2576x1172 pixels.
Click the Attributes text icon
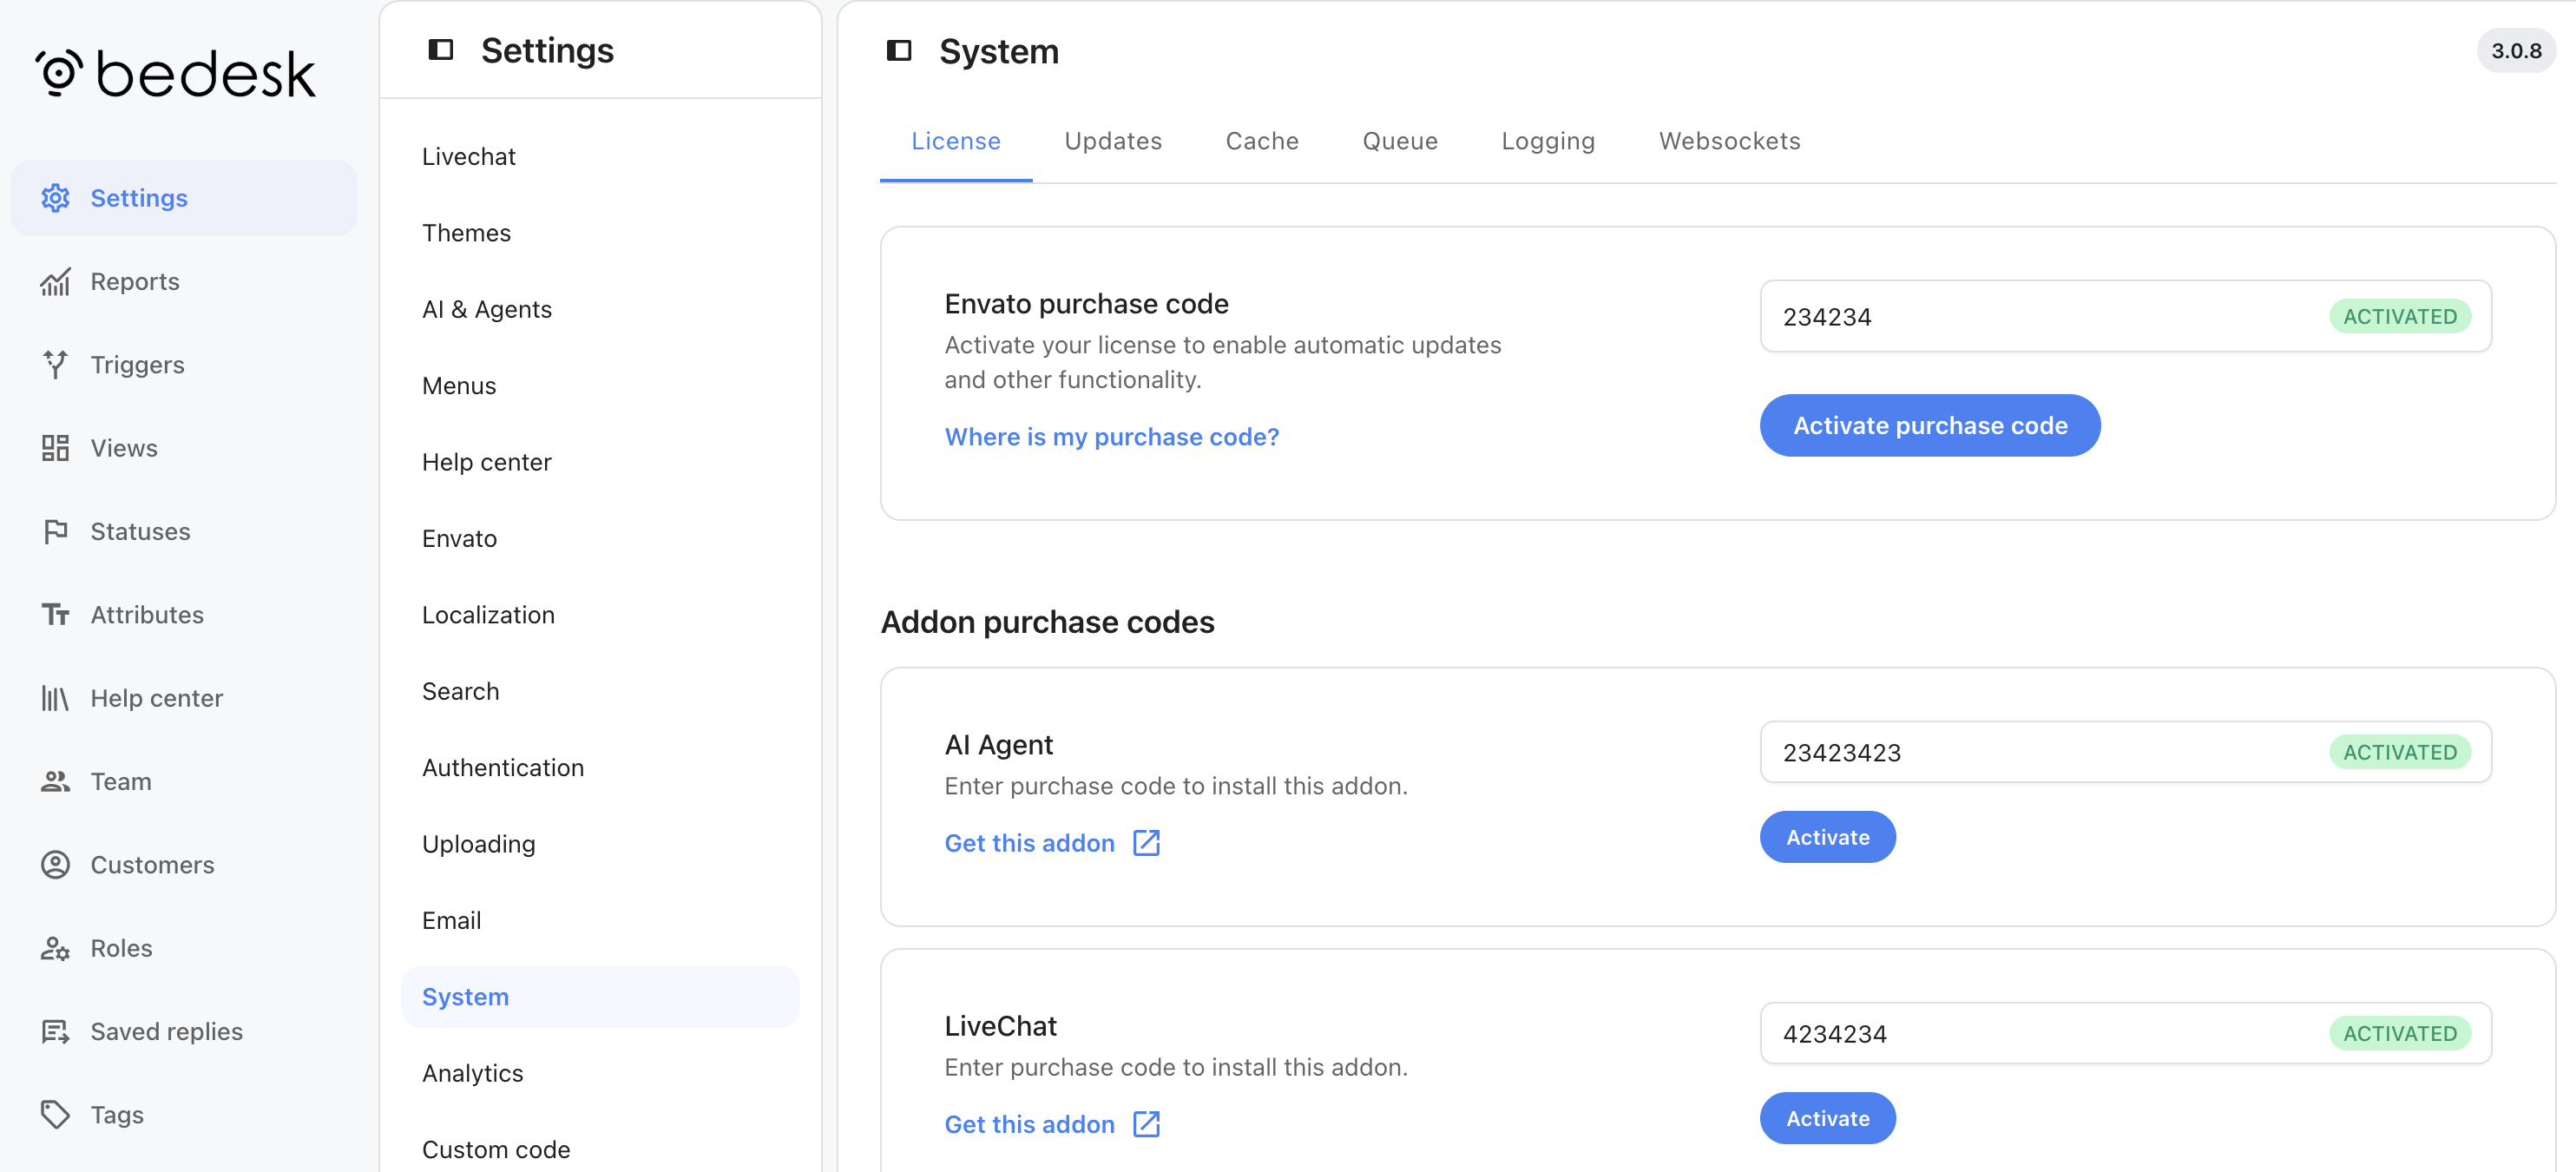pyautogui.click(x=55, y=615)
